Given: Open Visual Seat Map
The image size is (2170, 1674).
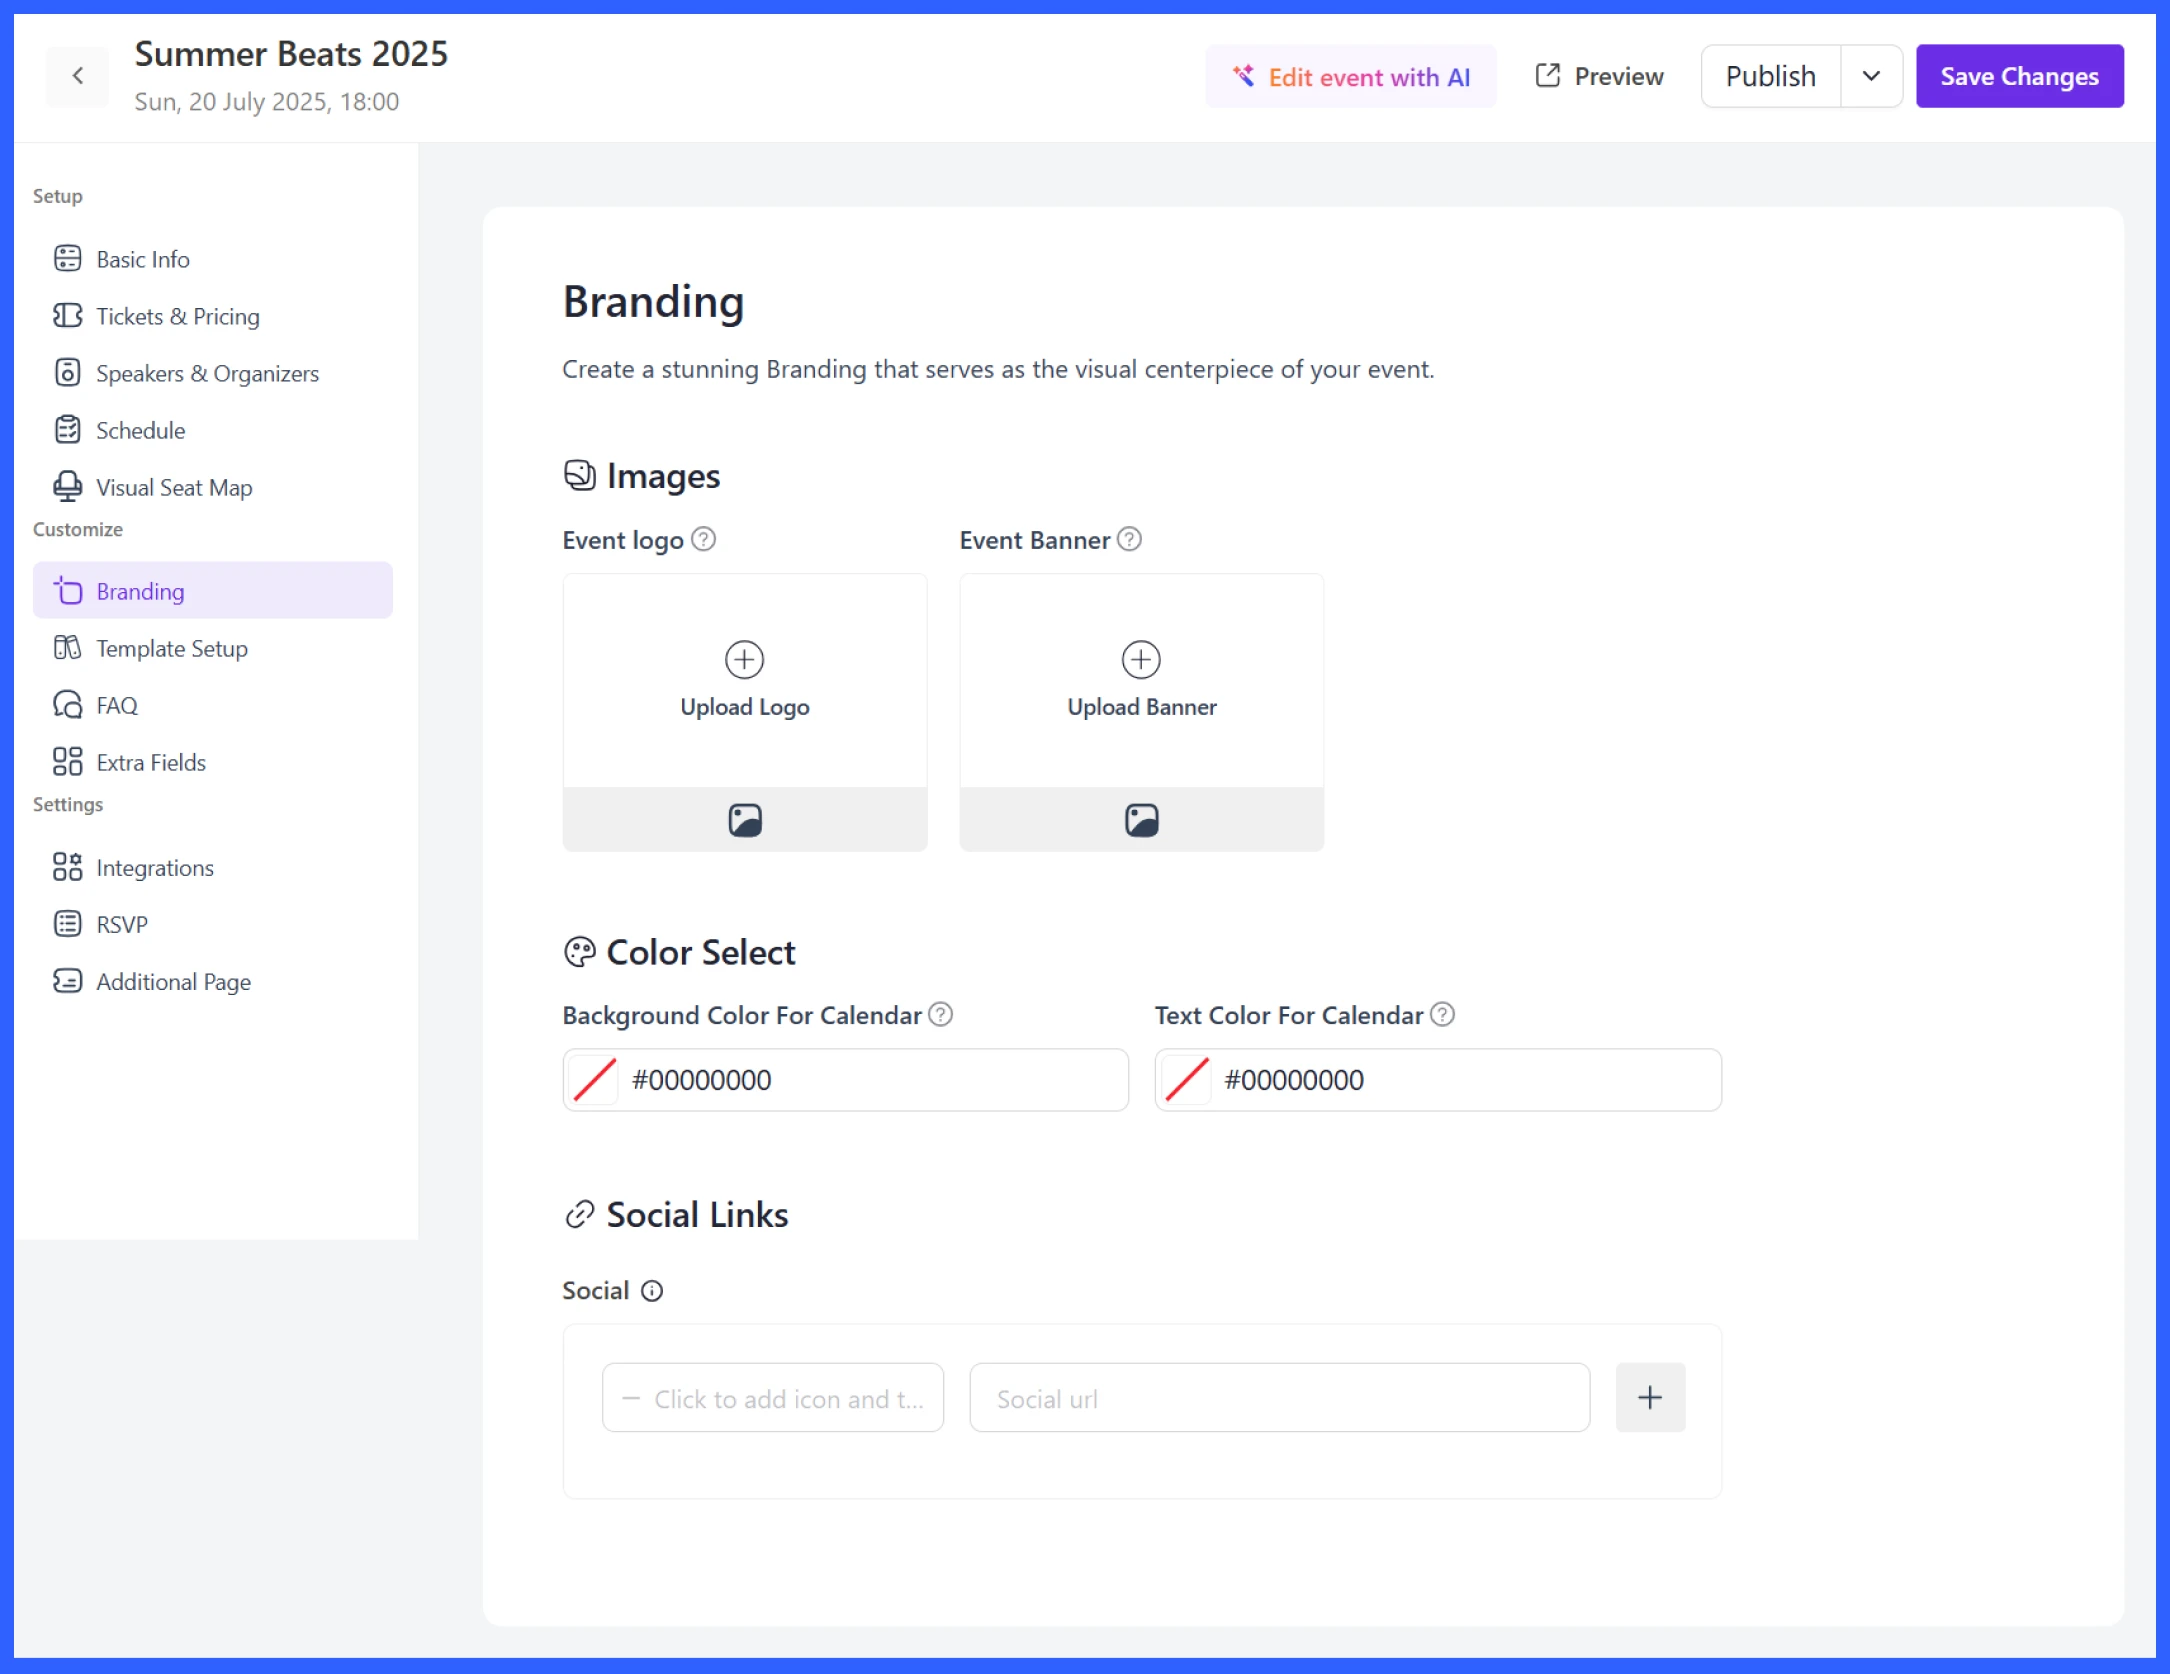Looking at the screenshot, I should 213,487.
